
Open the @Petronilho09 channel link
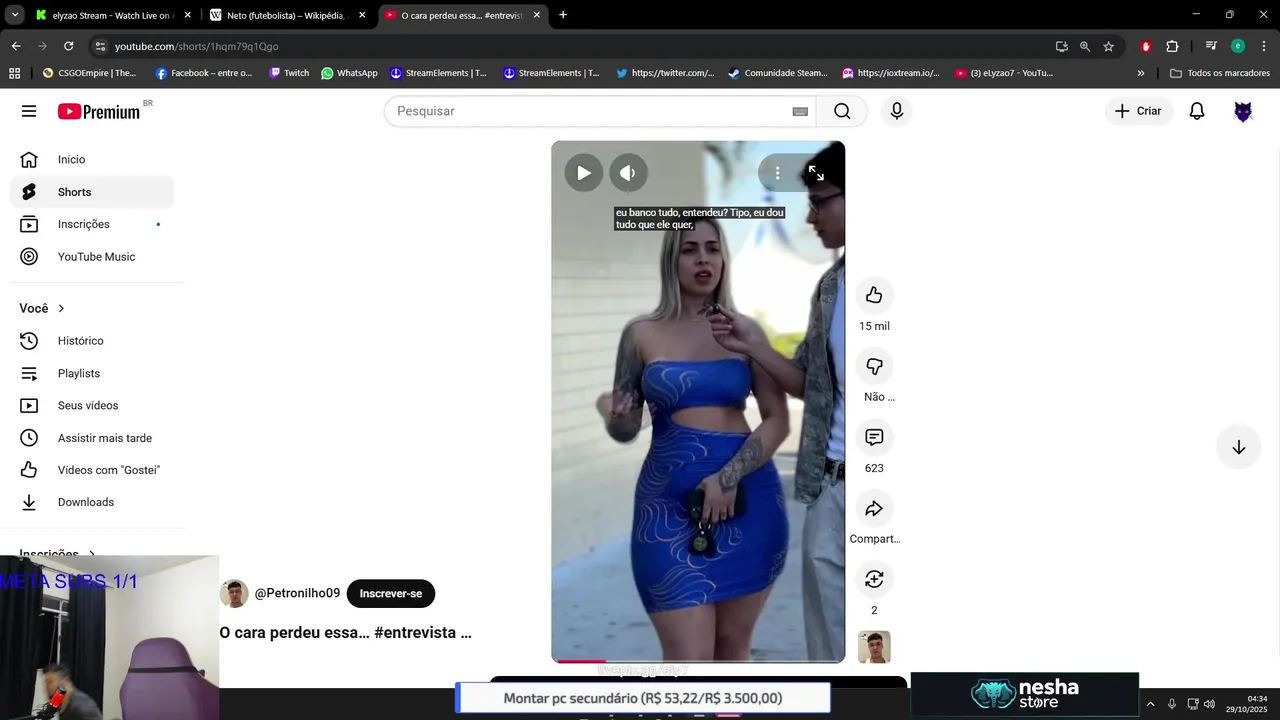[297, 593]
